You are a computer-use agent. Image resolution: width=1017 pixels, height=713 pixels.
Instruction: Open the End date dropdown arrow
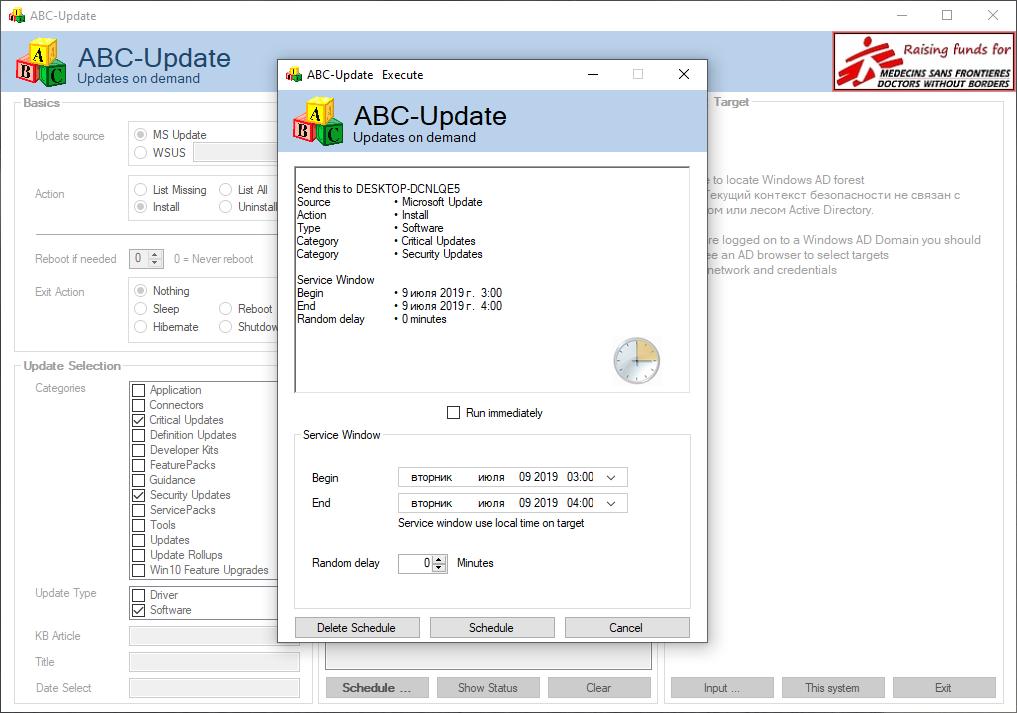(x=611, y=503)
